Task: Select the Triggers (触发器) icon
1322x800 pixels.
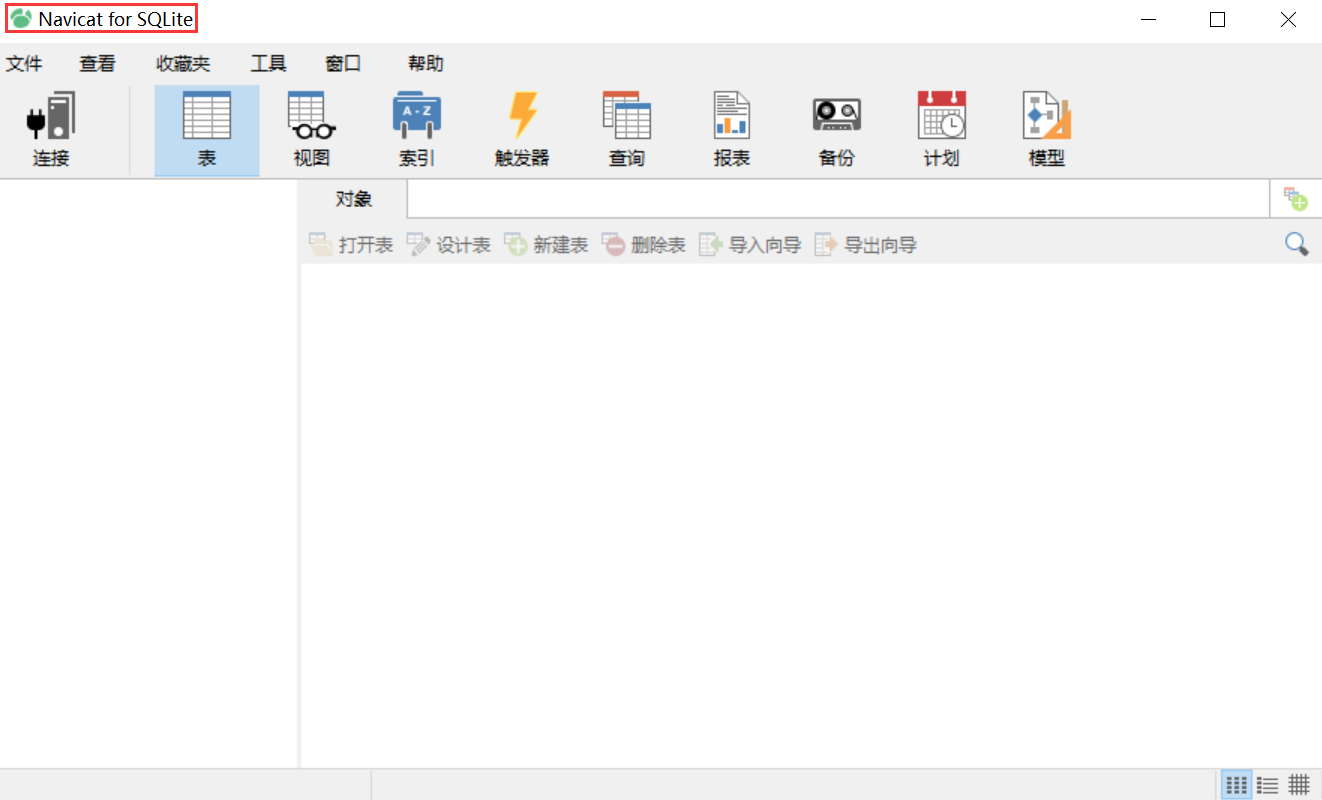Action: tap(521, 128)
